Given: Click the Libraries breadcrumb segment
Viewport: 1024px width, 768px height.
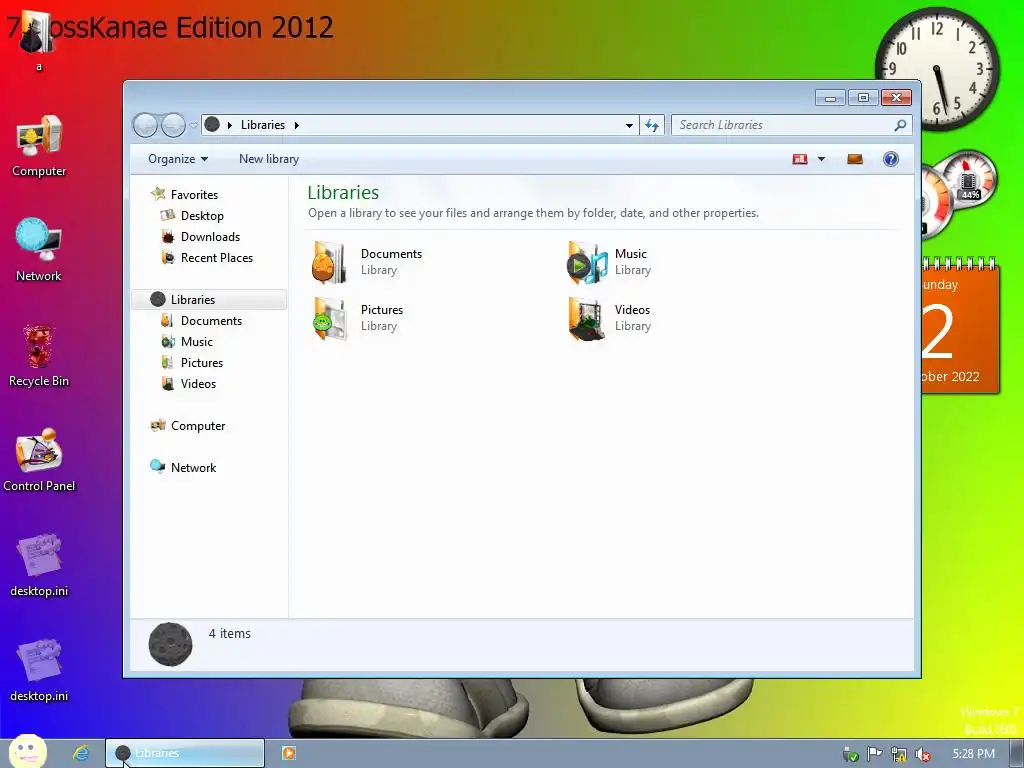Looking at the screenshot, I should (263, 125).
